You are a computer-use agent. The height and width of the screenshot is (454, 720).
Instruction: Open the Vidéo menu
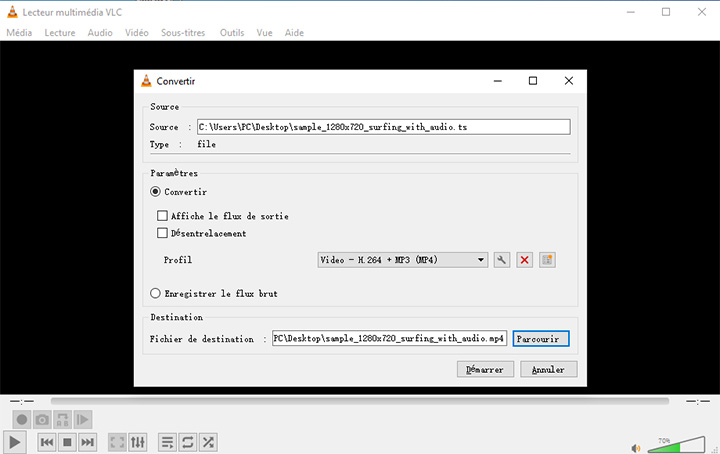tap(137, 33)
